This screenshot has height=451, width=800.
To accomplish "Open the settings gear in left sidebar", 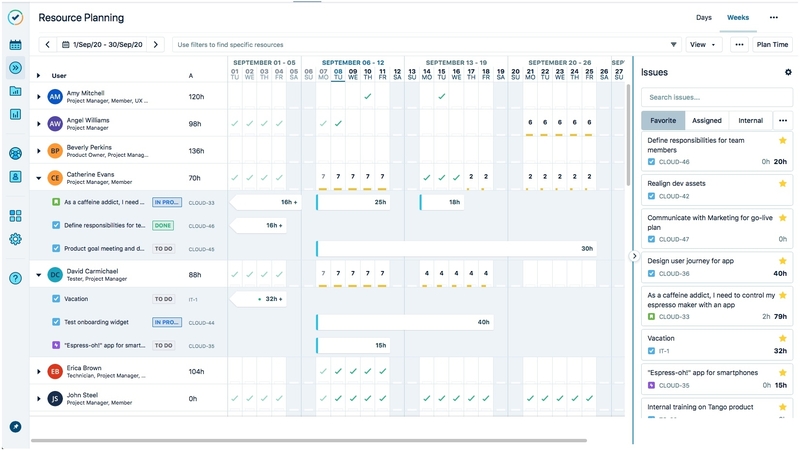I will pos(15,239).
